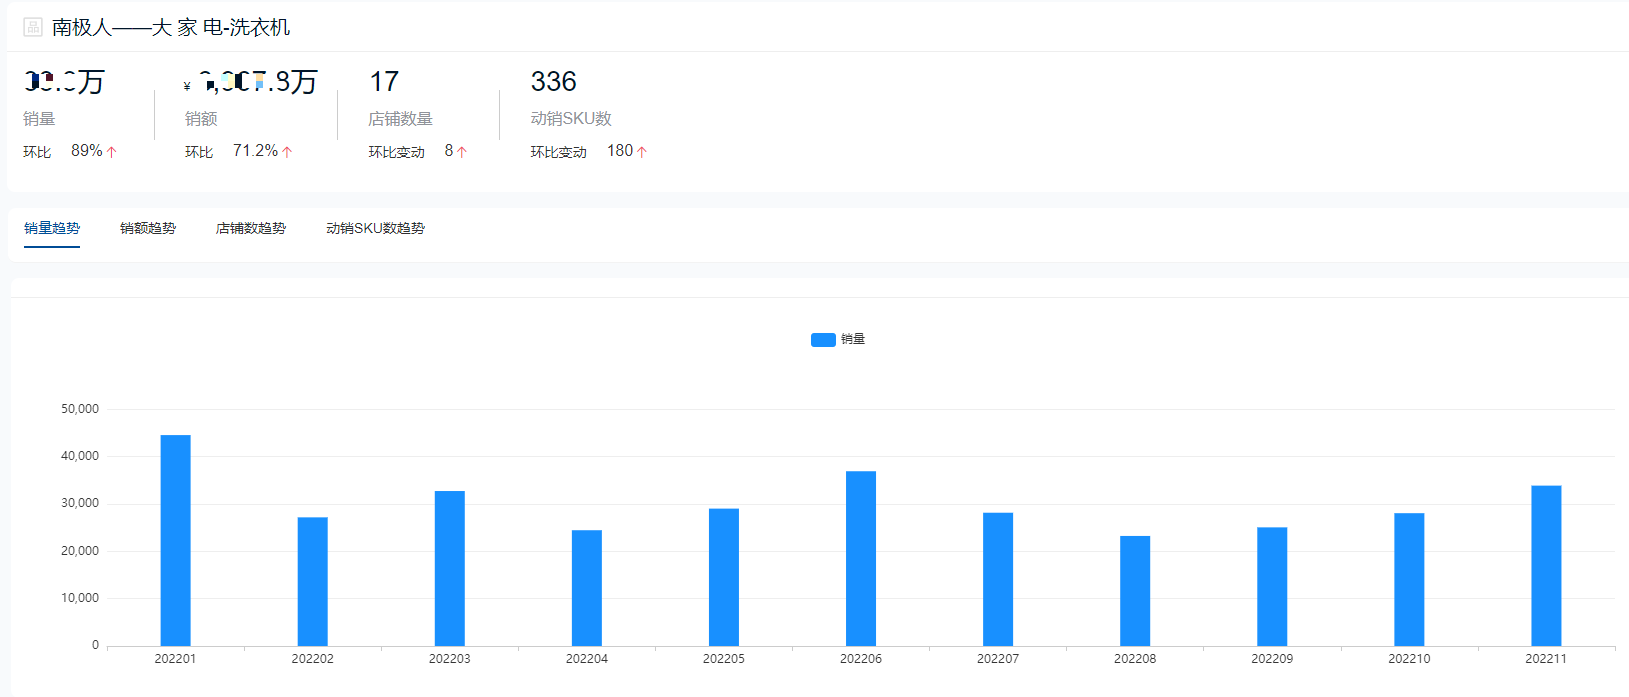Click the 店铺数量 metric label
The height and width of the screenshot is (697, 1629).
coord(400,118)
